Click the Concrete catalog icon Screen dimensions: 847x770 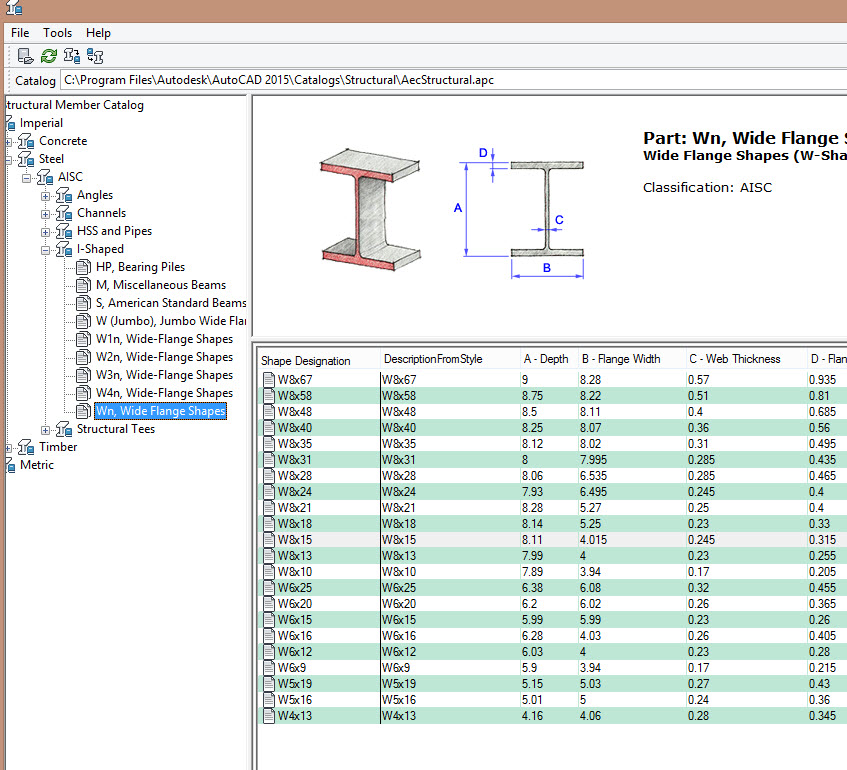[x=24, y=140]
